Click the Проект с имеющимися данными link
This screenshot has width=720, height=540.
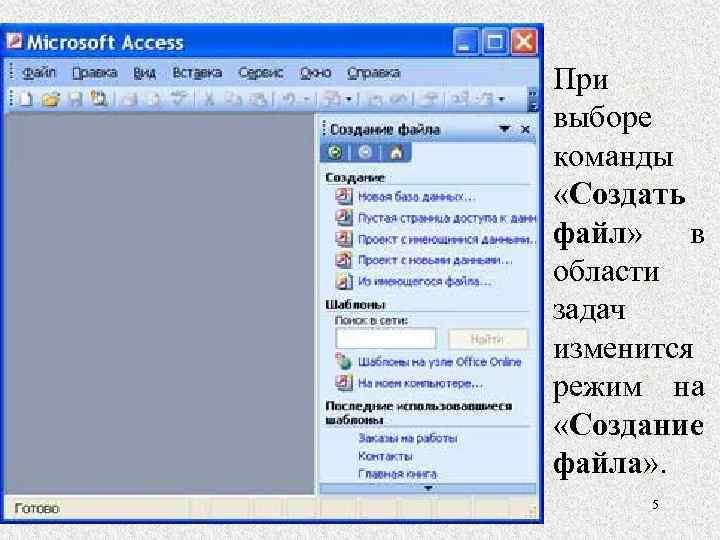tap(447, 239)
